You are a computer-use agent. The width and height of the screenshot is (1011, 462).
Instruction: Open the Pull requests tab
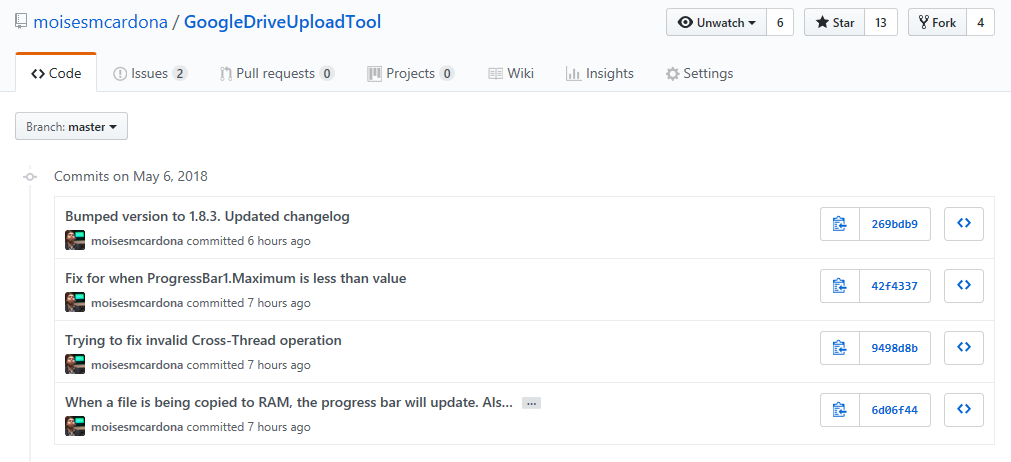277,73
